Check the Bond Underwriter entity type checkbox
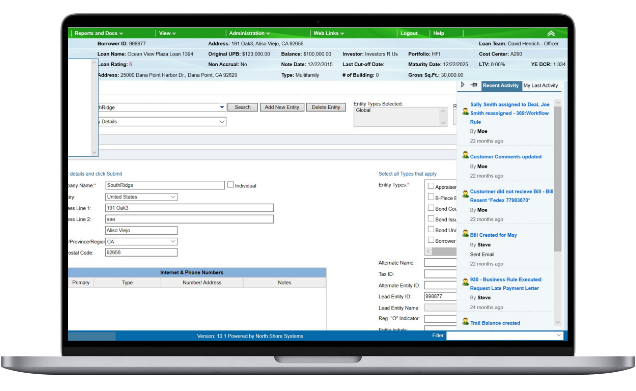636x391 pixels. [x=431, y=229]
